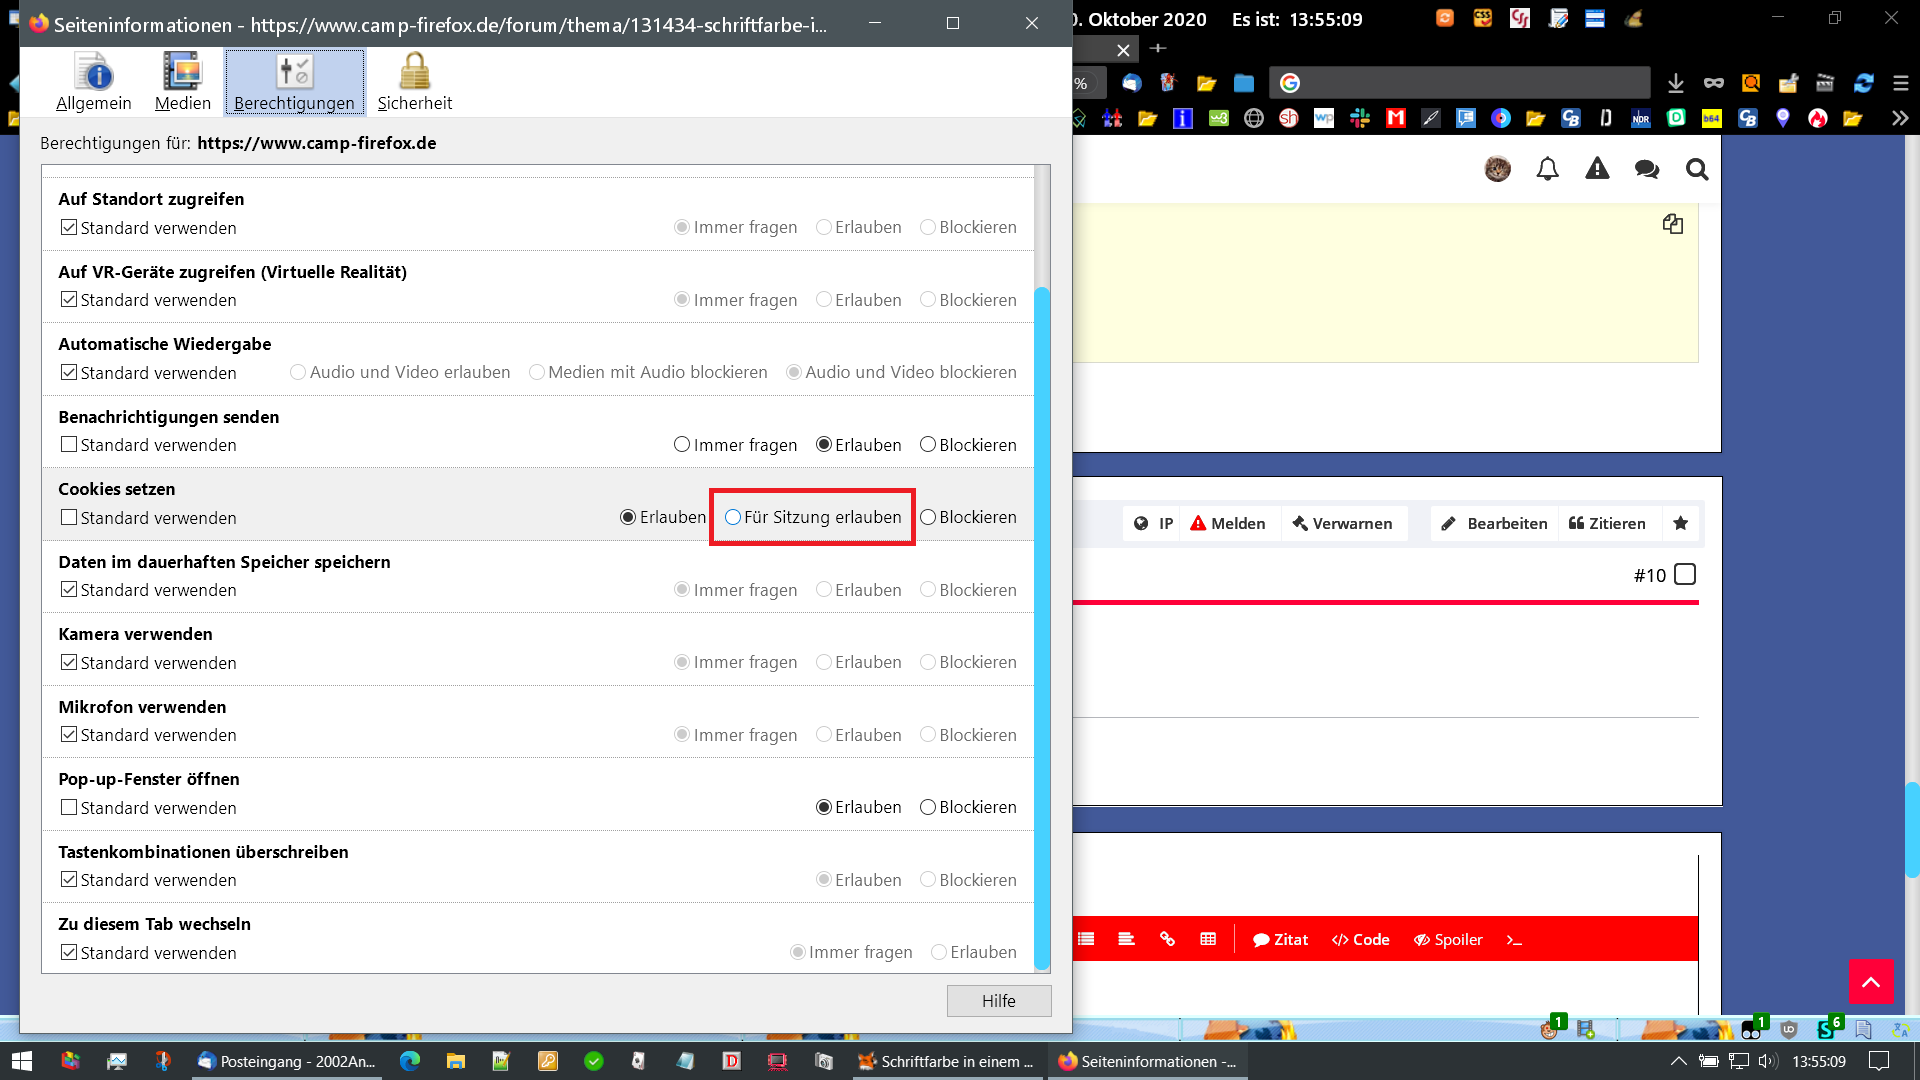The height and width of the screenshot is (1080, 1920).
Task: Click the insert table icon in editor toolbar
Action: (1208, 939)
